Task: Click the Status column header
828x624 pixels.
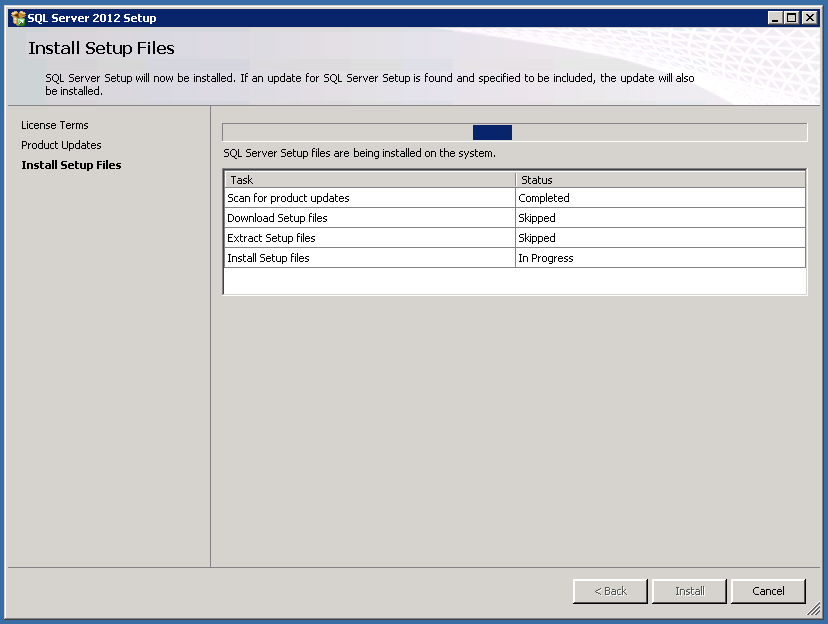Action: pyautogui.click(x=661, y=180)
